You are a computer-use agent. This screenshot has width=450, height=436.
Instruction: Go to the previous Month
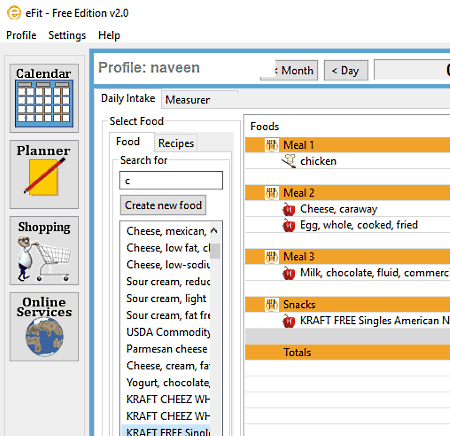click(289, 70)
